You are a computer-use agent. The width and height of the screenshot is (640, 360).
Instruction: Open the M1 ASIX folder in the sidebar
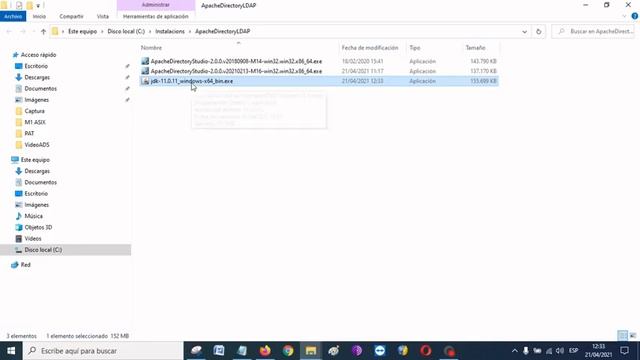tap(35, 122)
